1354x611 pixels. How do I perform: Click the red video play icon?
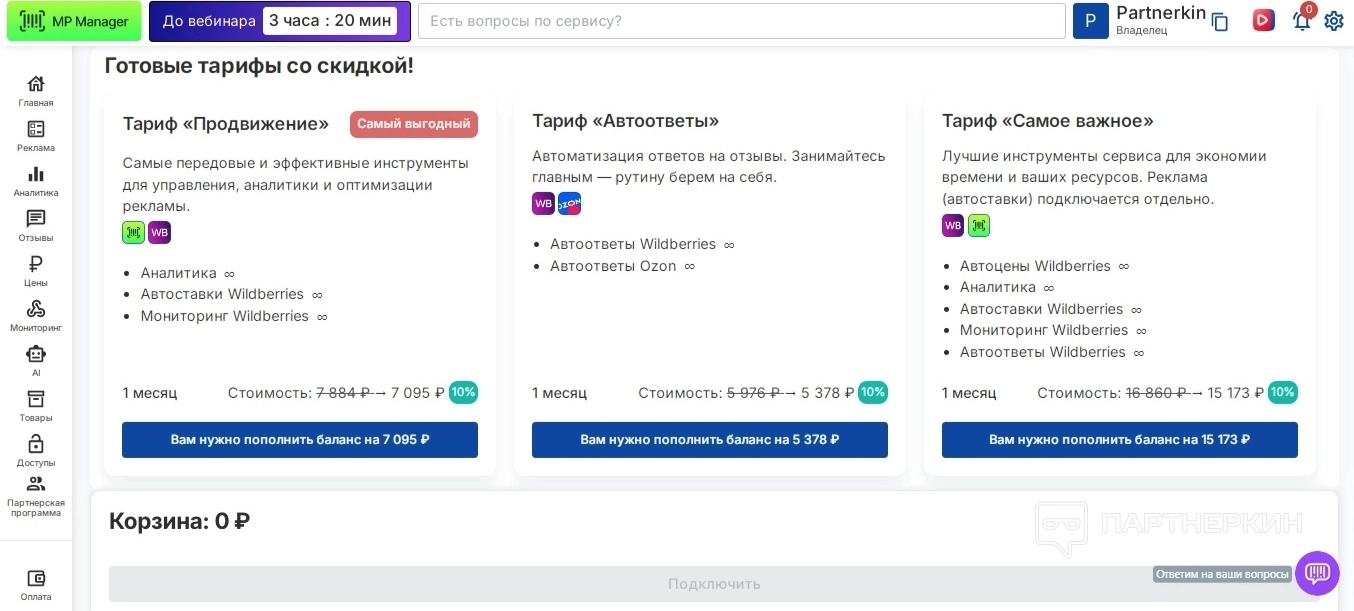click(x=1264, y=20)
